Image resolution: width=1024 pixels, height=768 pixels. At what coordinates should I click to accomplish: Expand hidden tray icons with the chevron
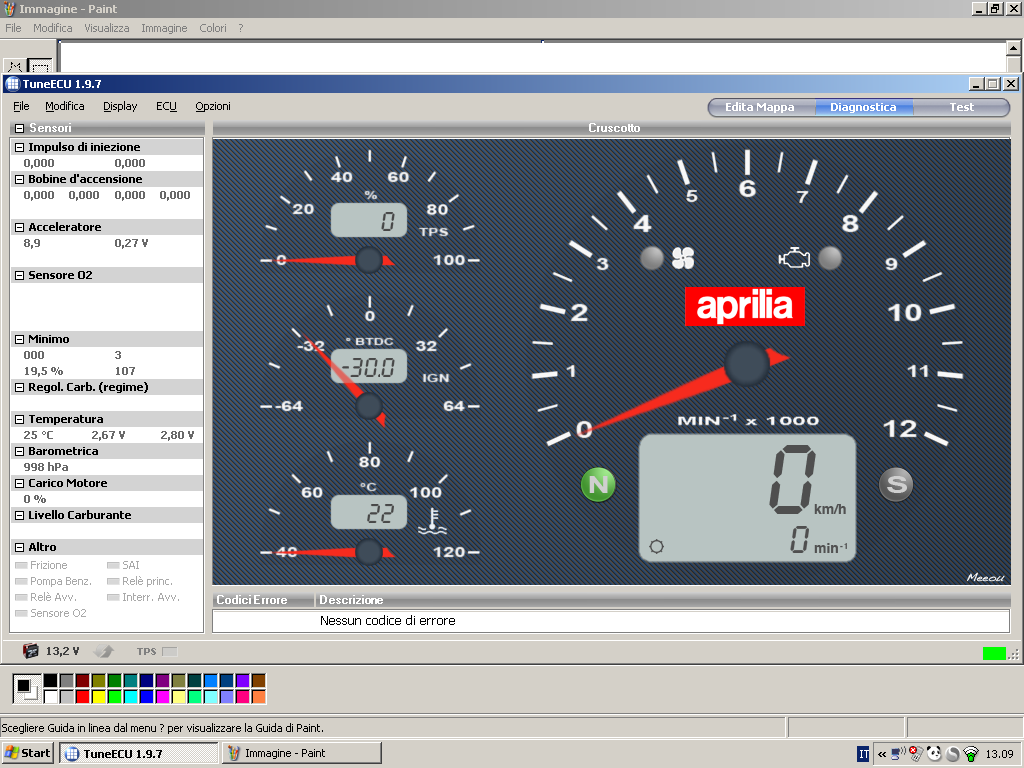point(882,754)
